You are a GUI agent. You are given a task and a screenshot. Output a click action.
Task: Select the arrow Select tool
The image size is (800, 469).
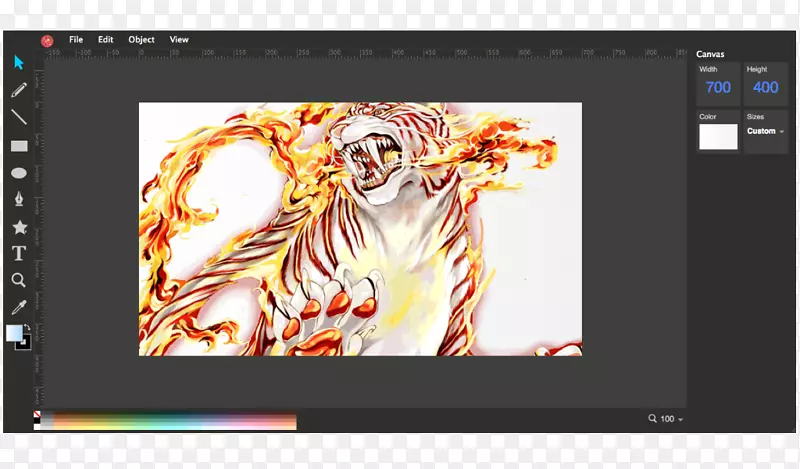[19, 62]
